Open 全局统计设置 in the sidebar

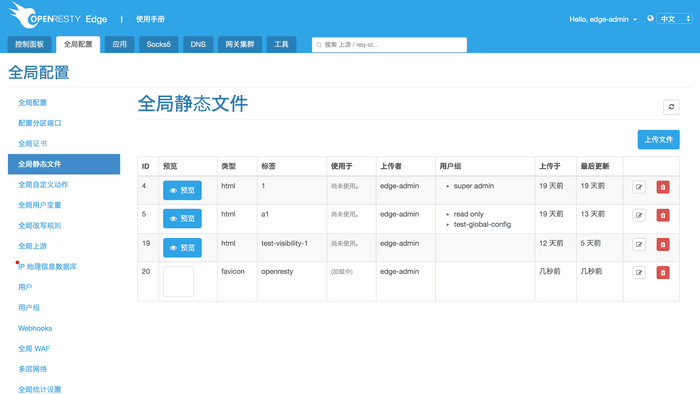(x=39, y=390)
